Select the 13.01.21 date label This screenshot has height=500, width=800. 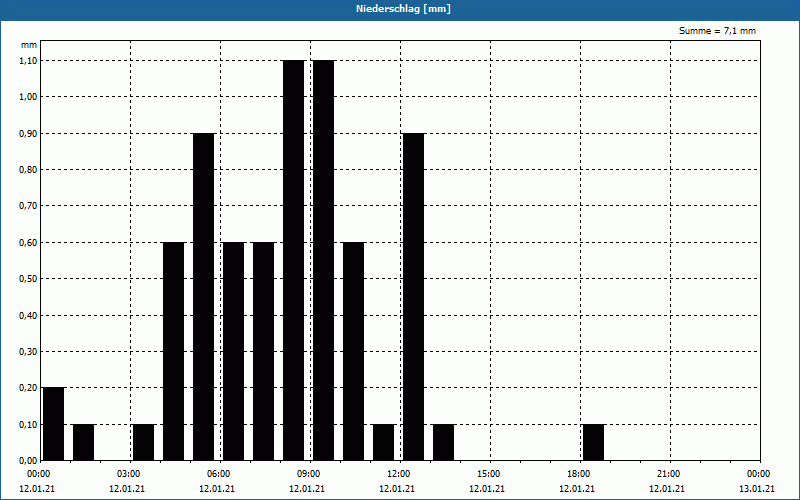pyautogui.click(x=757, y=489)
